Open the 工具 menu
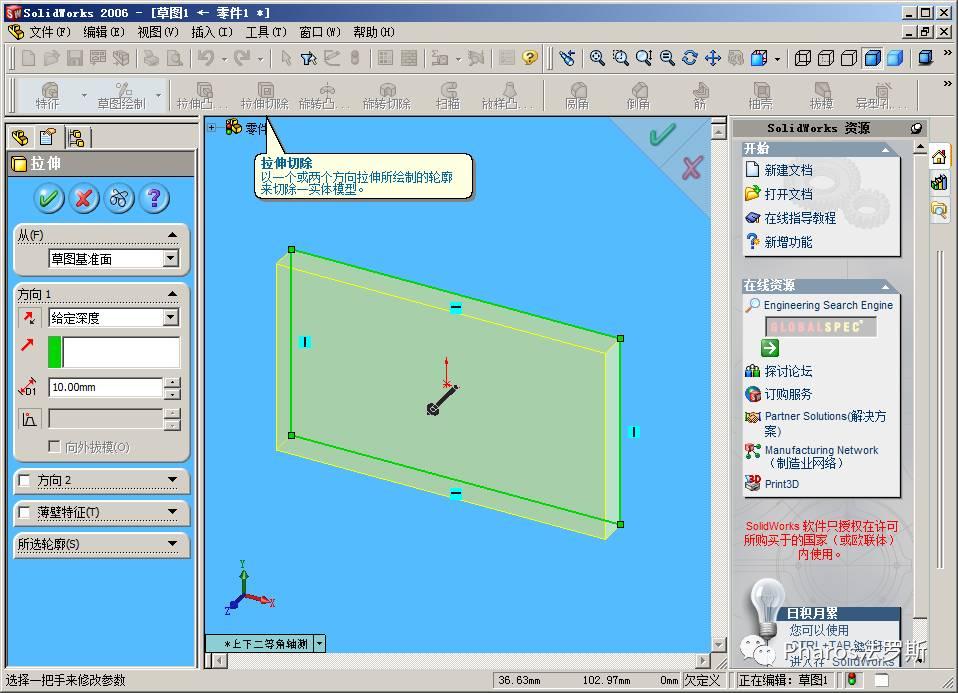 266,32
